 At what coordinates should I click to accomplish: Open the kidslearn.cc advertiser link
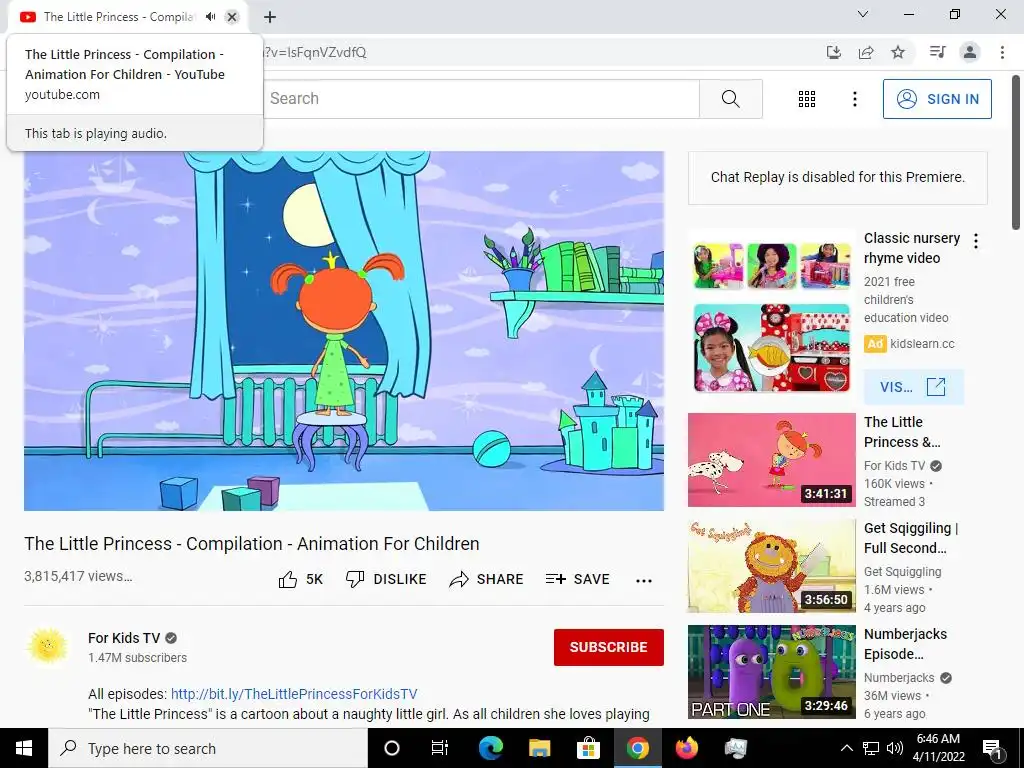922,344
